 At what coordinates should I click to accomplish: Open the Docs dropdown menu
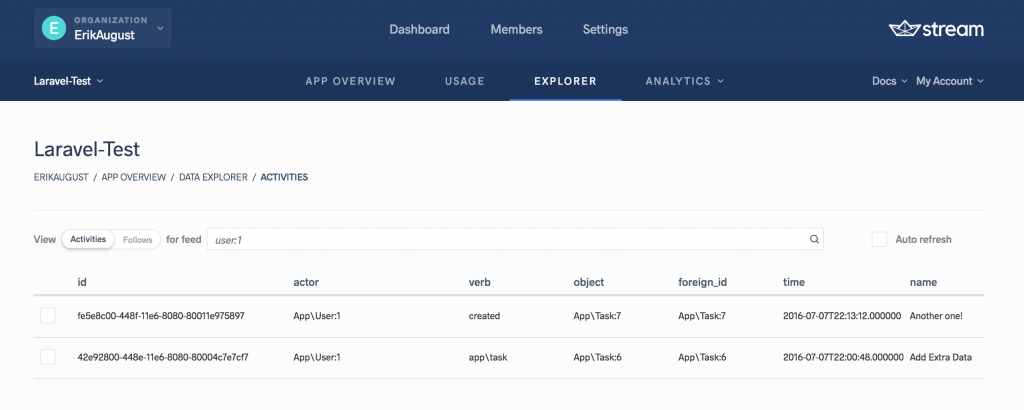[x=889, y=81]
